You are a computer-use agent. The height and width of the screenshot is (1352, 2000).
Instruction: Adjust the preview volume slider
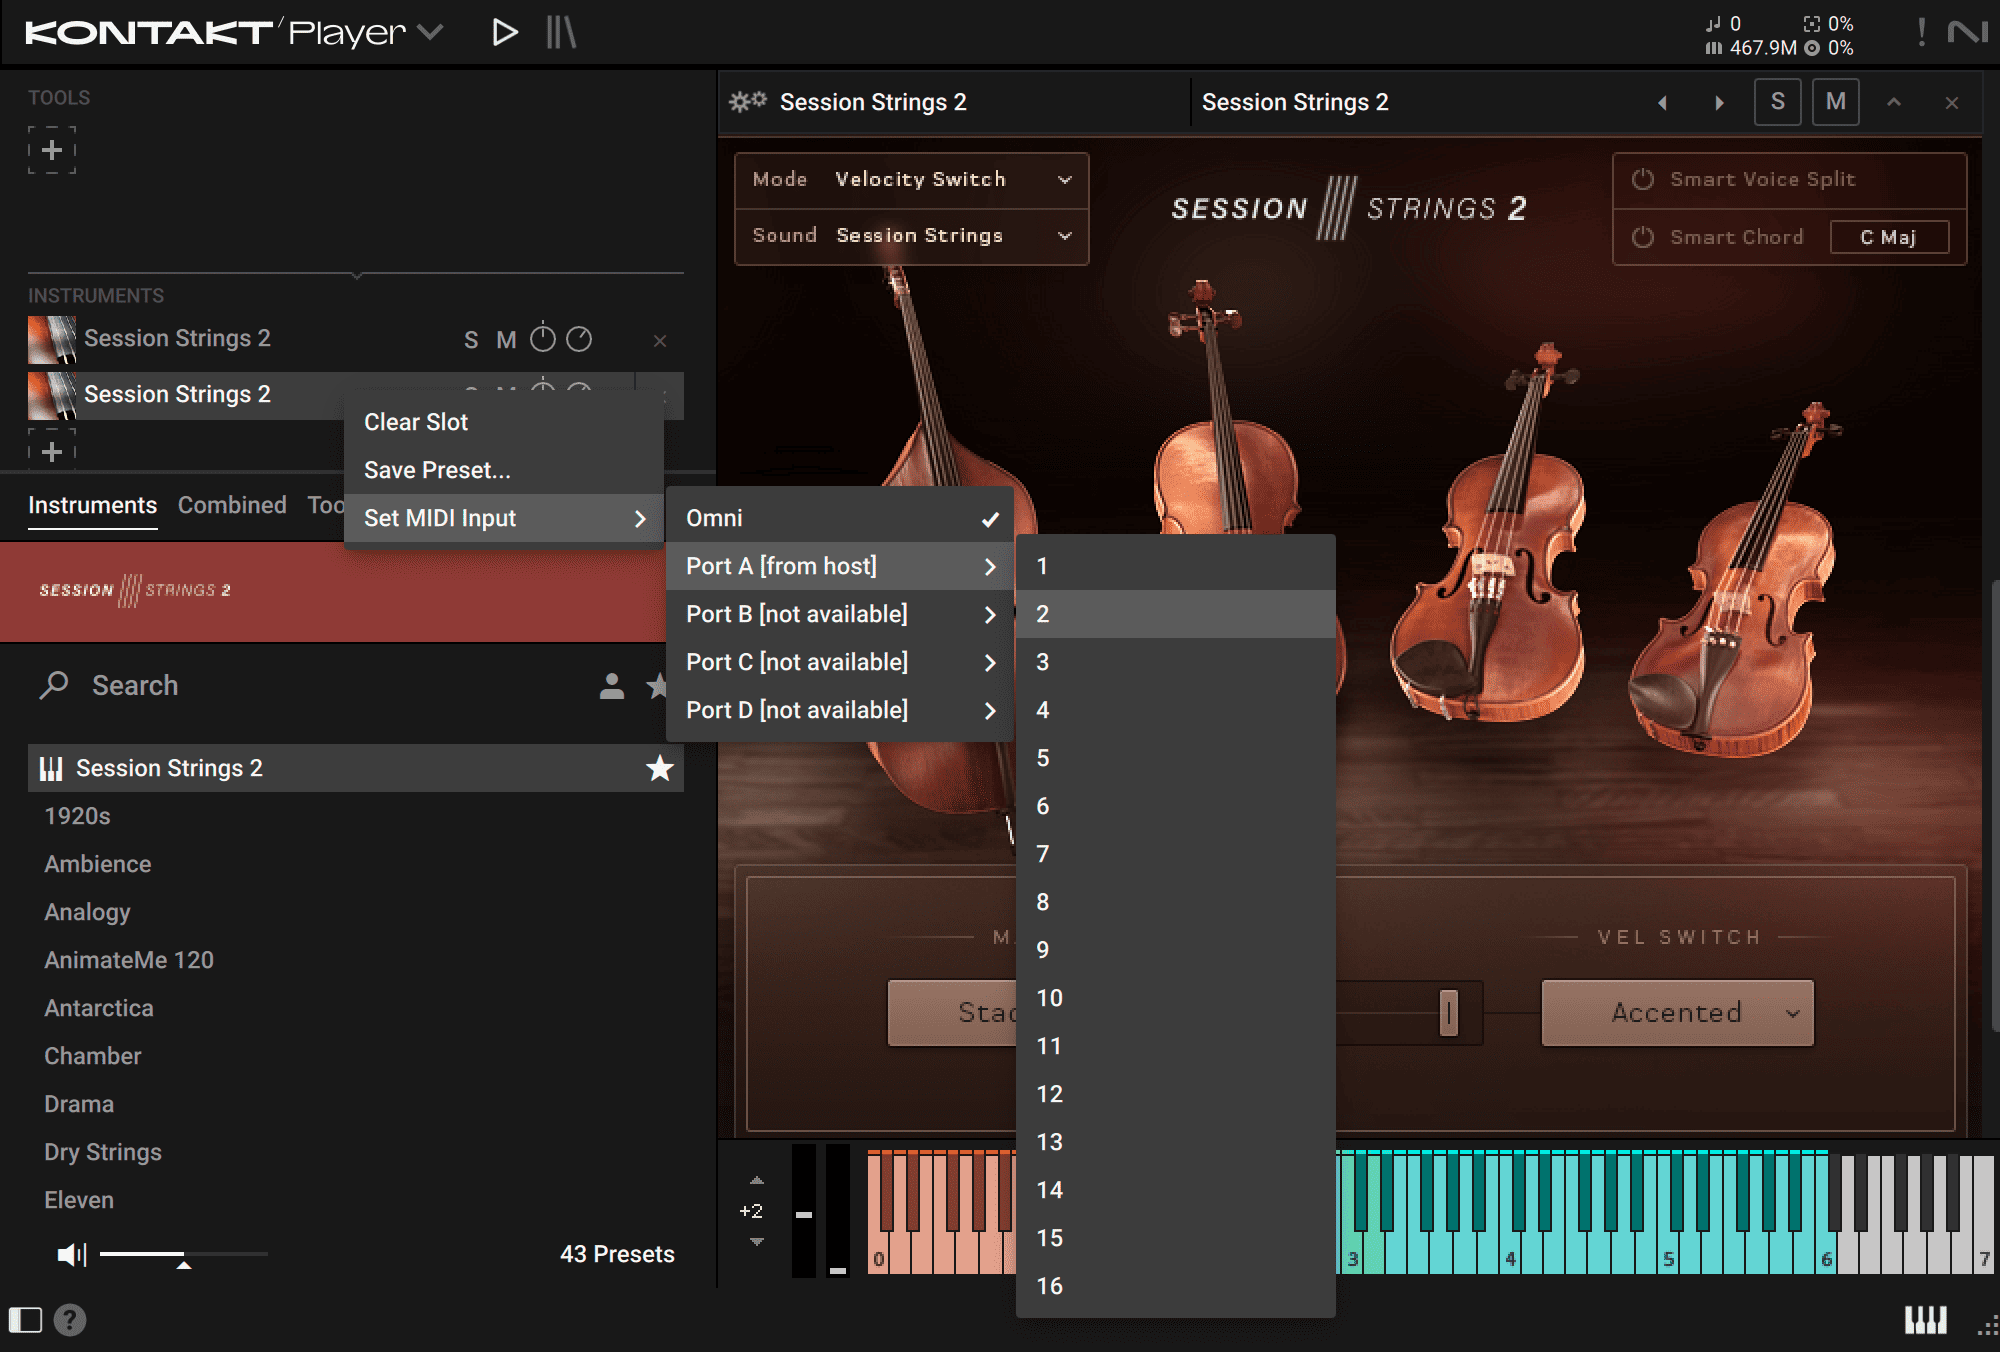[184, 1254]
